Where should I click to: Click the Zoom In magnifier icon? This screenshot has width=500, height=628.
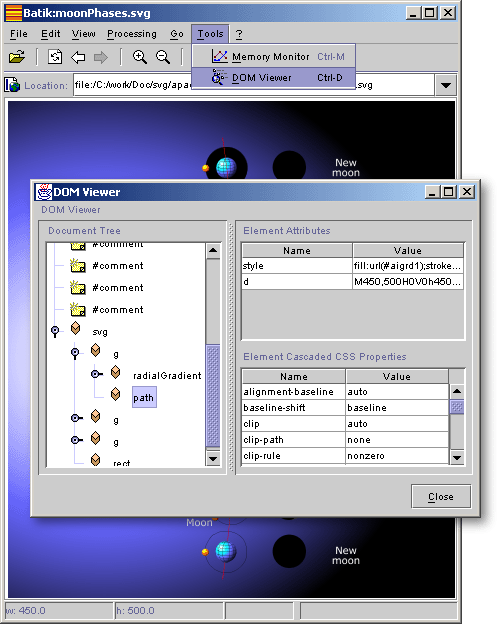[x=139, y=57]
